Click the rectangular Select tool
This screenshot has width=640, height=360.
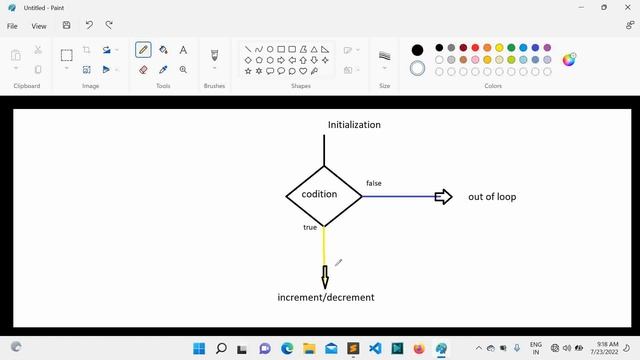(67, 55)
